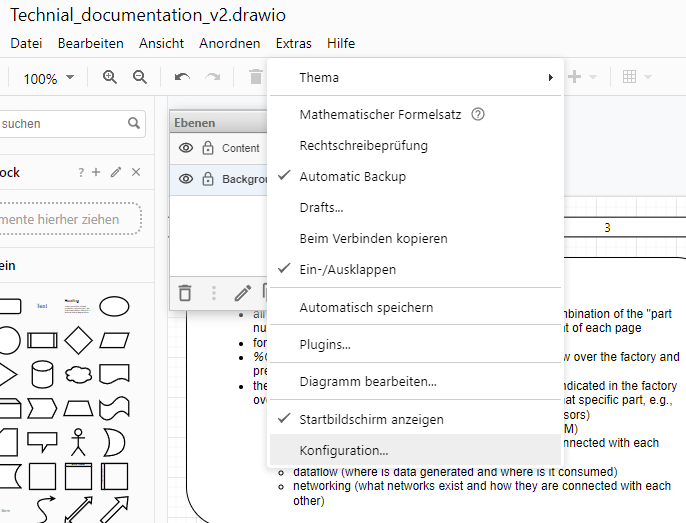
Task: Toggle lock on the Background layer
Action: click(x=208, y=180)
